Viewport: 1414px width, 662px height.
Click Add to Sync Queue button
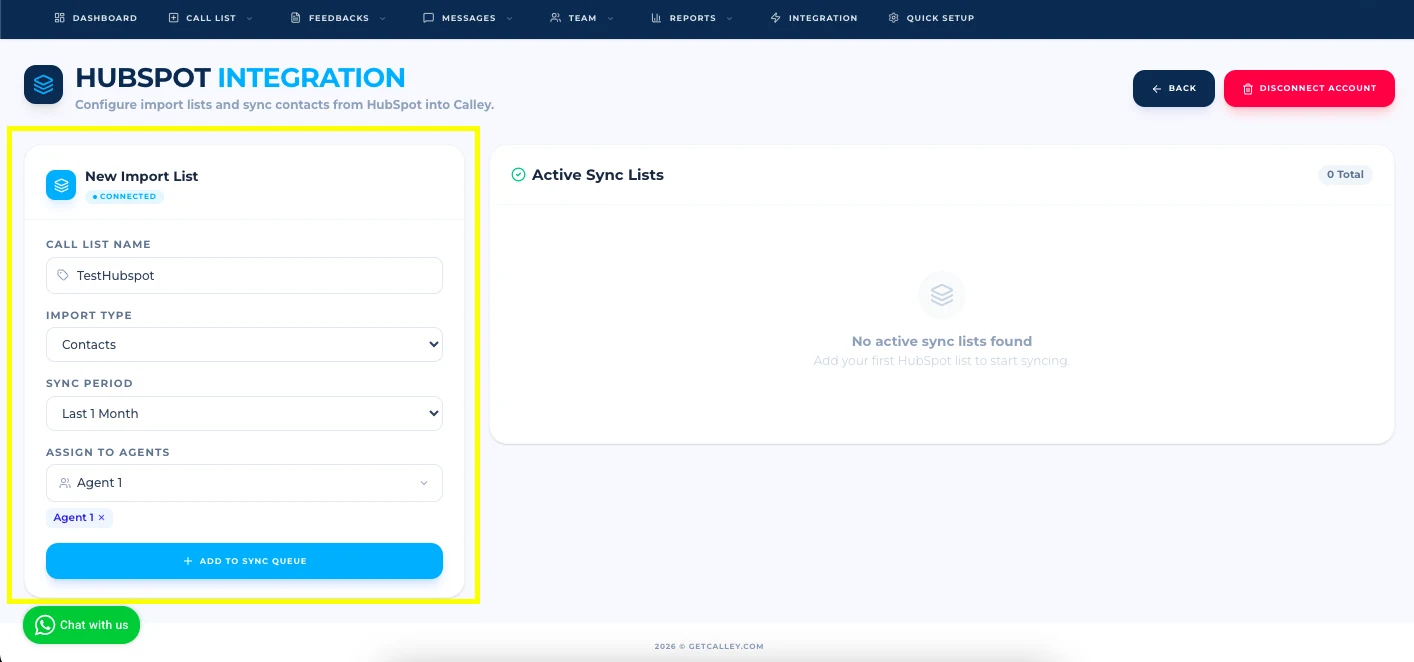(x=244, y=561)
